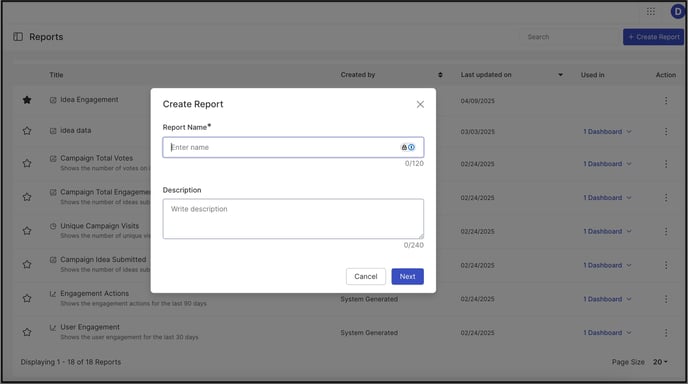Click the Description text area
The height and width of the screenshot is (384, 688).
click(293, 219)
